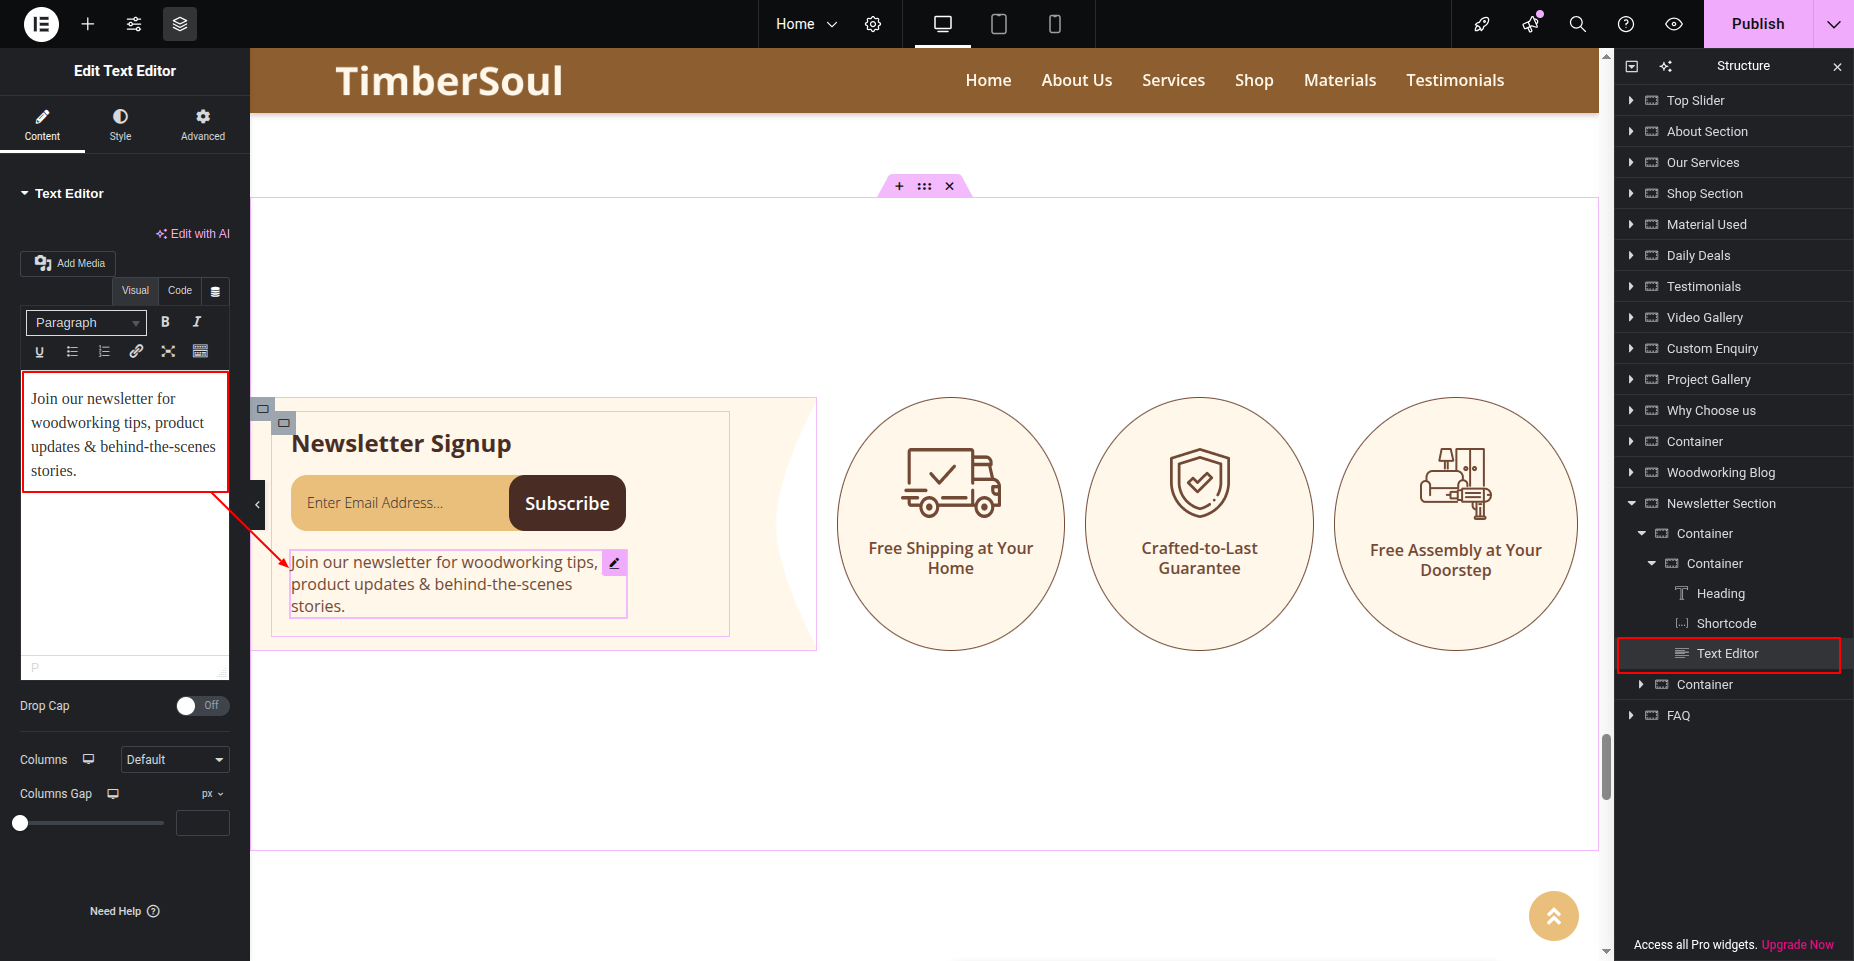The height and width of the screenshot is (961, 1854).
Task: Open the Add Element plus icon
Action: pyautogui.click(x=88, y=24)
